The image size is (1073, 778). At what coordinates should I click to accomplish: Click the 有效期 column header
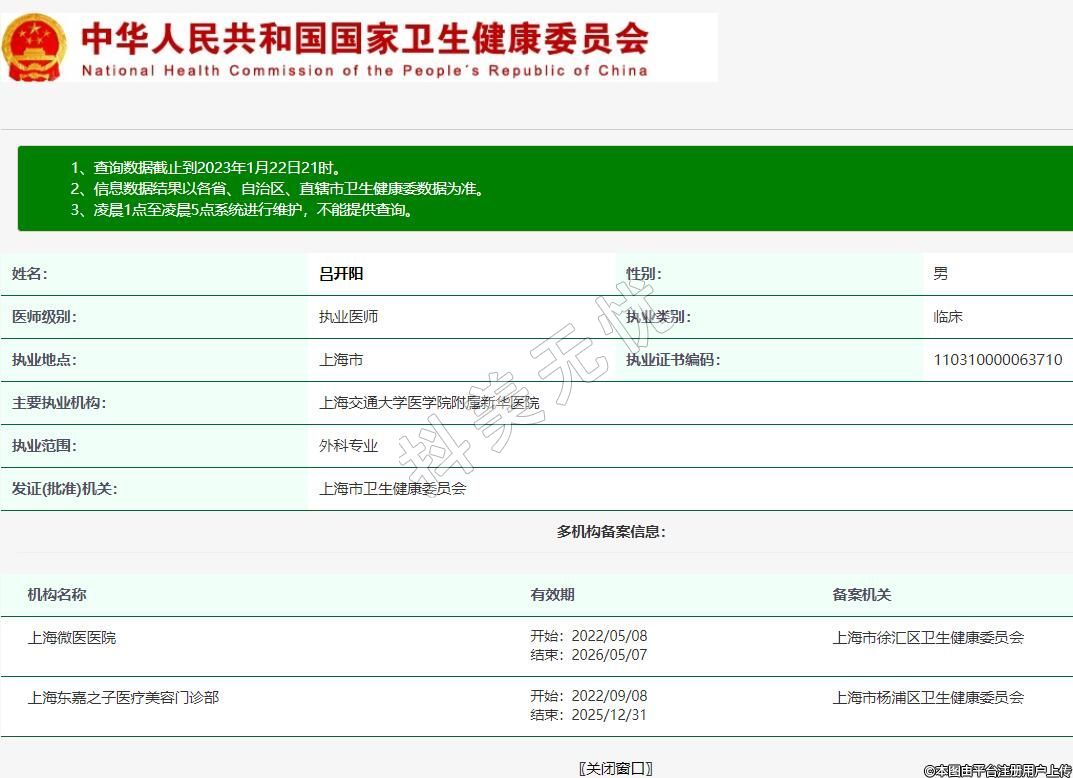coord(552,595)
